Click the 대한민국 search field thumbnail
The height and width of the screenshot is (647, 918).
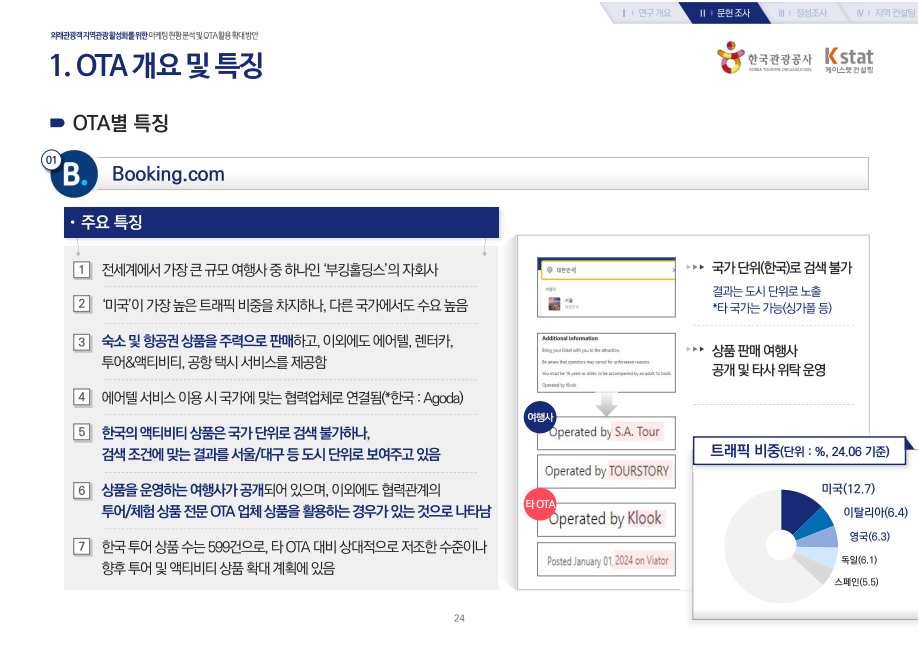pos(606,287)
